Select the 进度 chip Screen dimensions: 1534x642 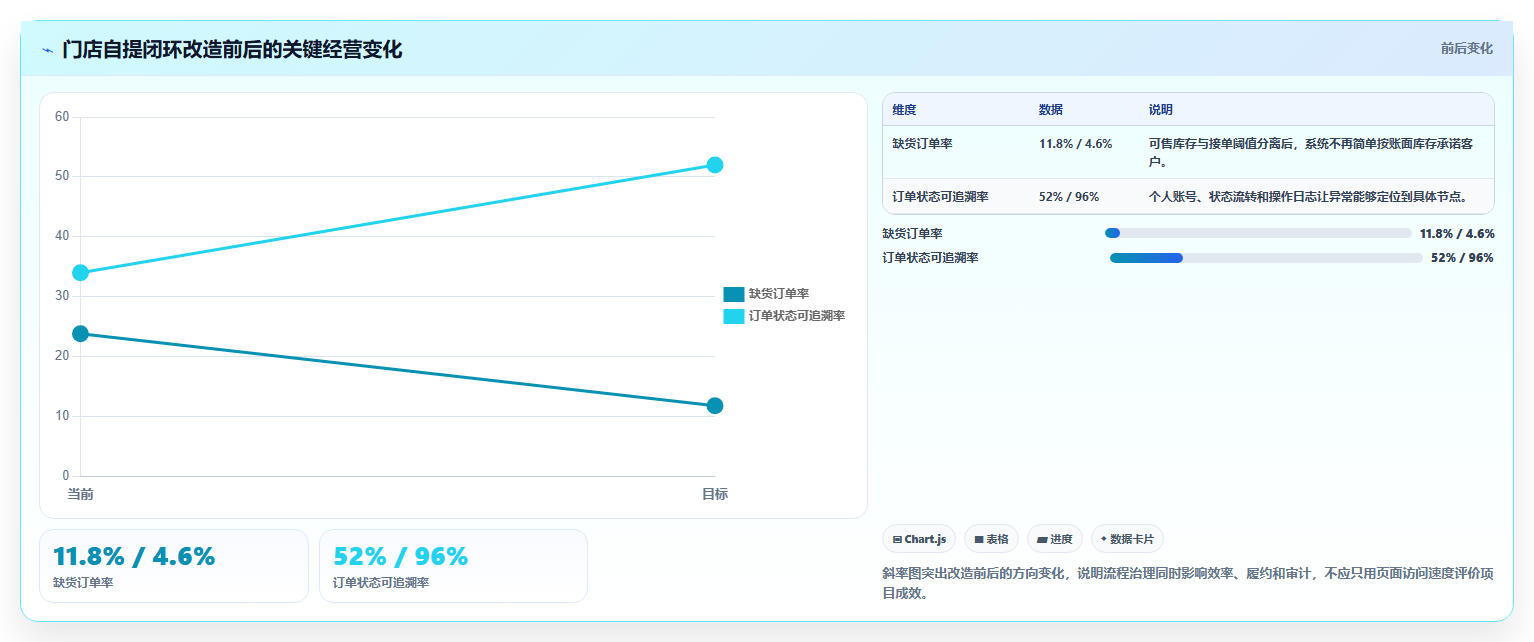click(x=1055, y=539)
